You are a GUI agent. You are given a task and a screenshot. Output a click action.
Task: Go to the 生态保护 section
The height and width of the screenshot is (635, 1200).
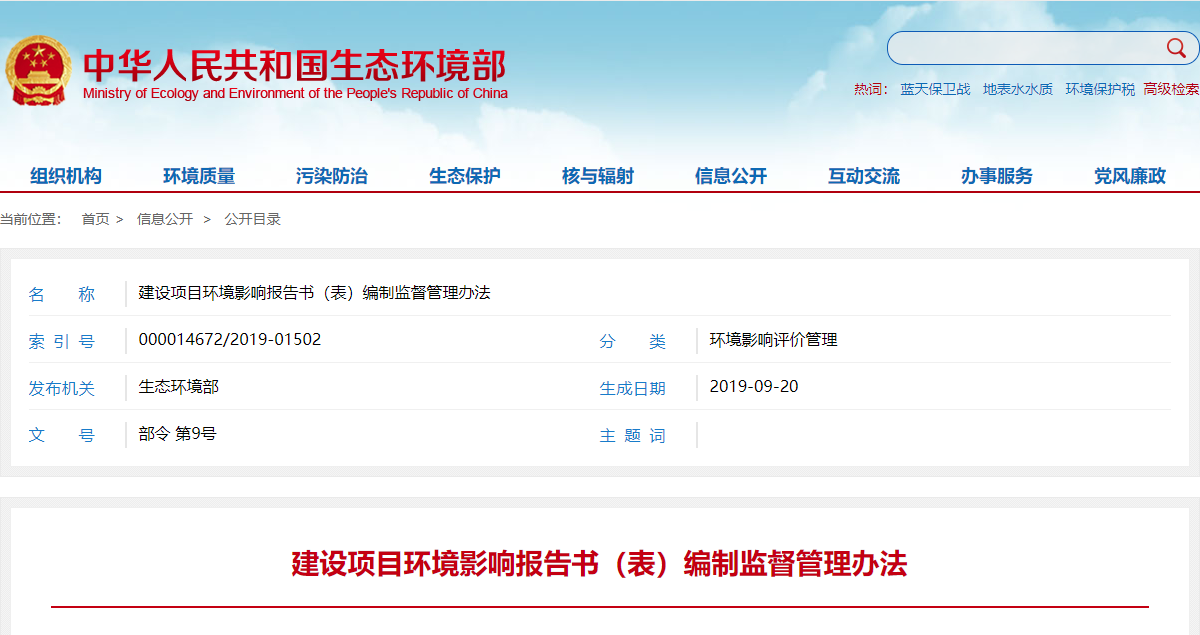(465, 176)
